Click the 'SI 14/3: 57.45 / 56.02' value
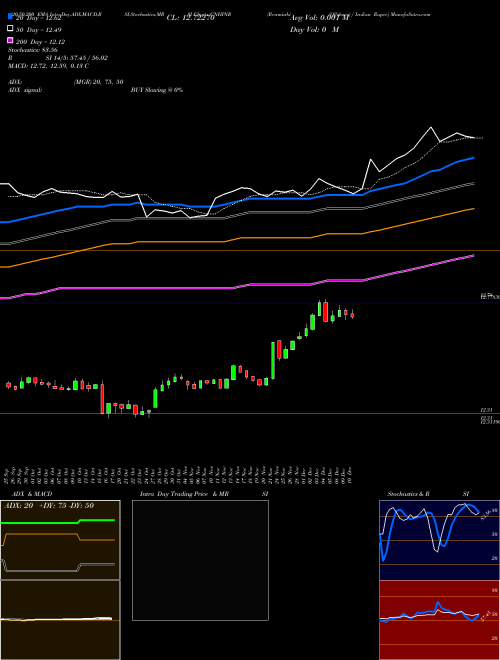Image resolution: width=500 pixels, height=660 pixels. click(x=77, y=58)
